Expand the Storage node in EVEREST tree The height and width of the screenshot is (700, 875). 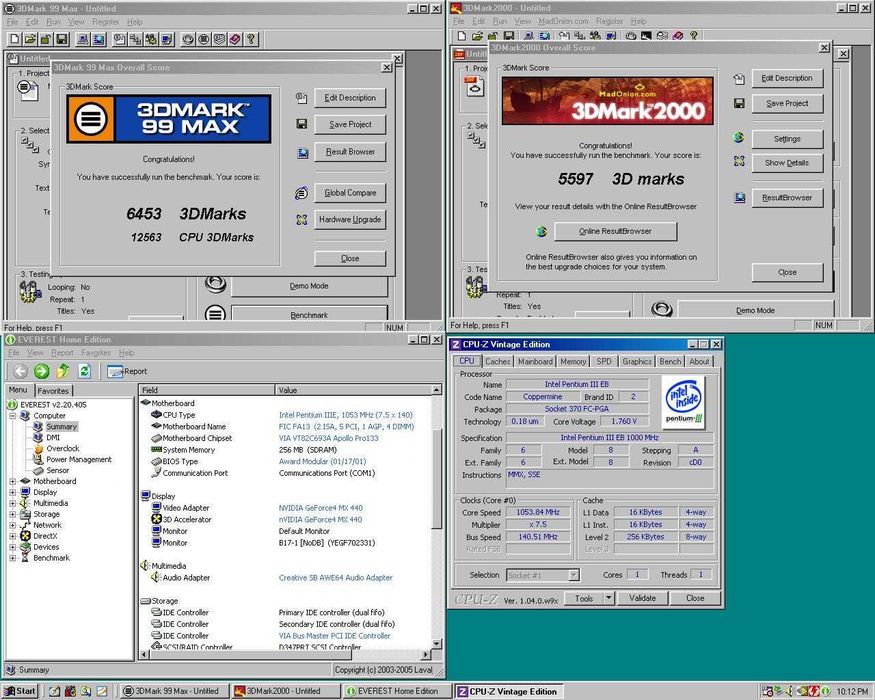(12, 514)
